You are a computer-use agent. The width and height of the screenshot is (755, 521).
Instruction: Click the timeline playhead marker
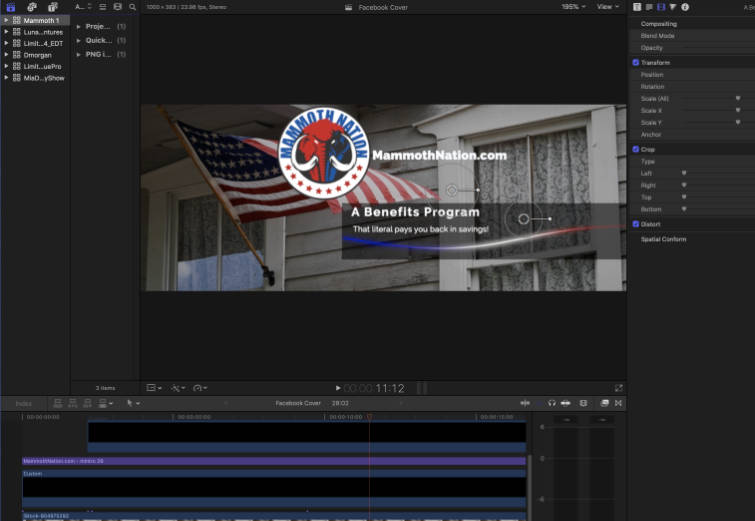point(369,417)
